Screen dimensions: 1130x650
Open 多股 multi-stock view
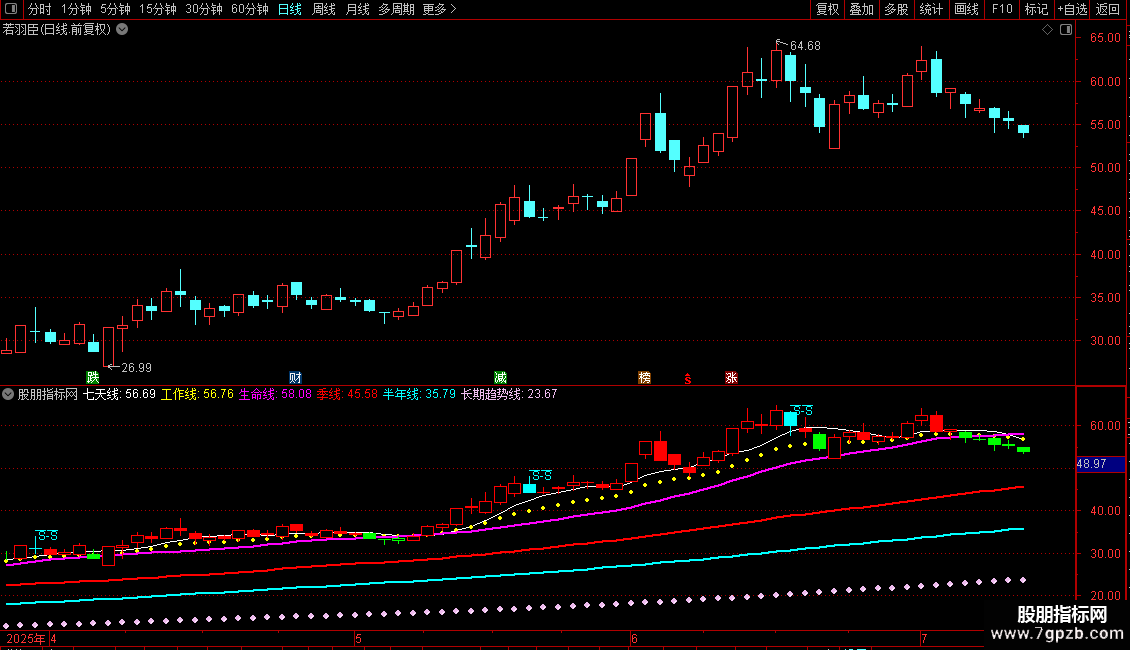point(896,9)
